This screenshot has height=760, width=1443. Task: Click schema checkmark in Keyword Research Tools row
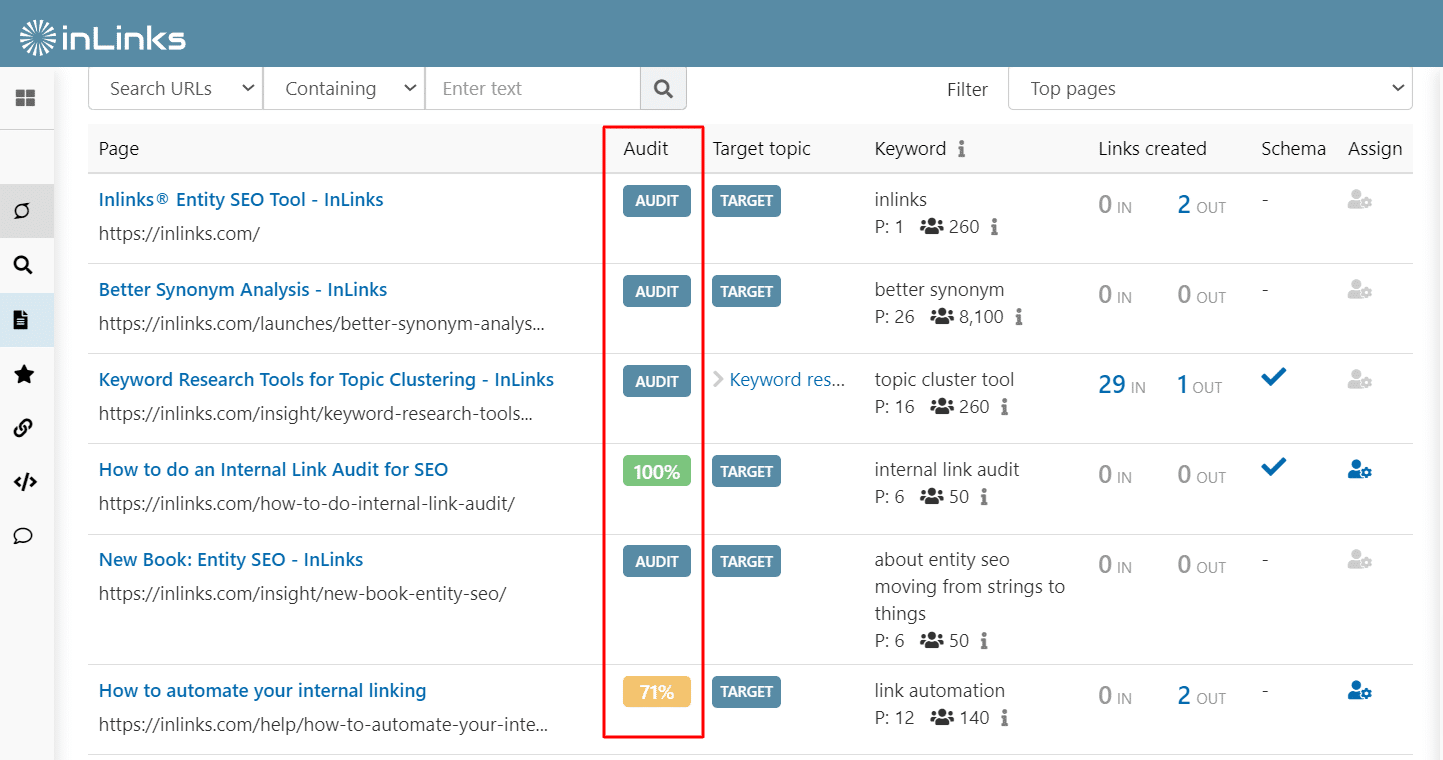1273,377
